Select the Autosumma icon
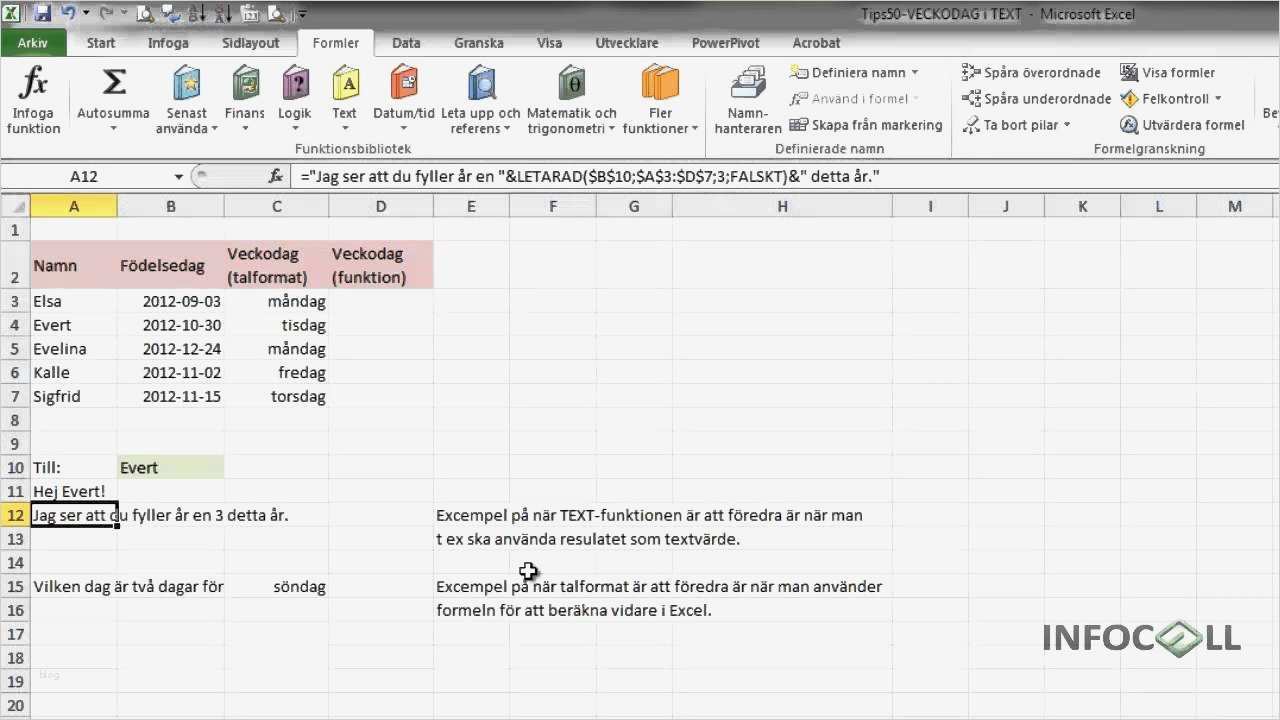The height and width of the screenshot is (720, 1280). [x=112, y=95]
